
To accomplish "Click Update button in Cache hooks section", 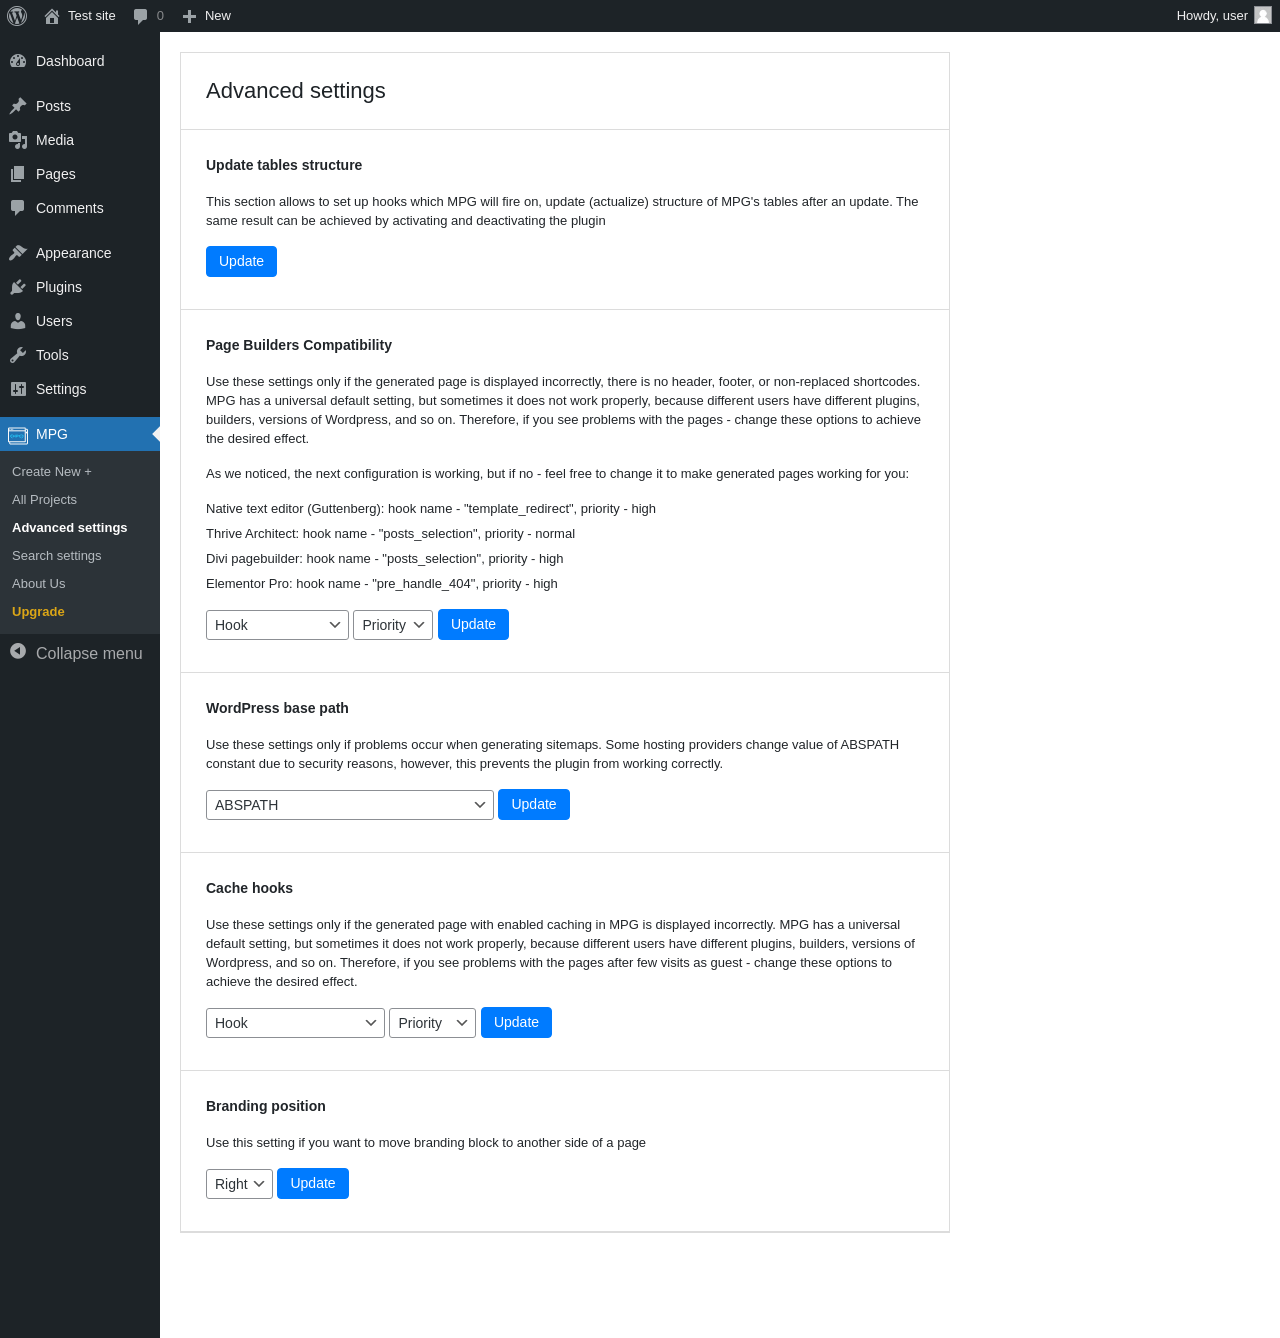I will 516,1022.
